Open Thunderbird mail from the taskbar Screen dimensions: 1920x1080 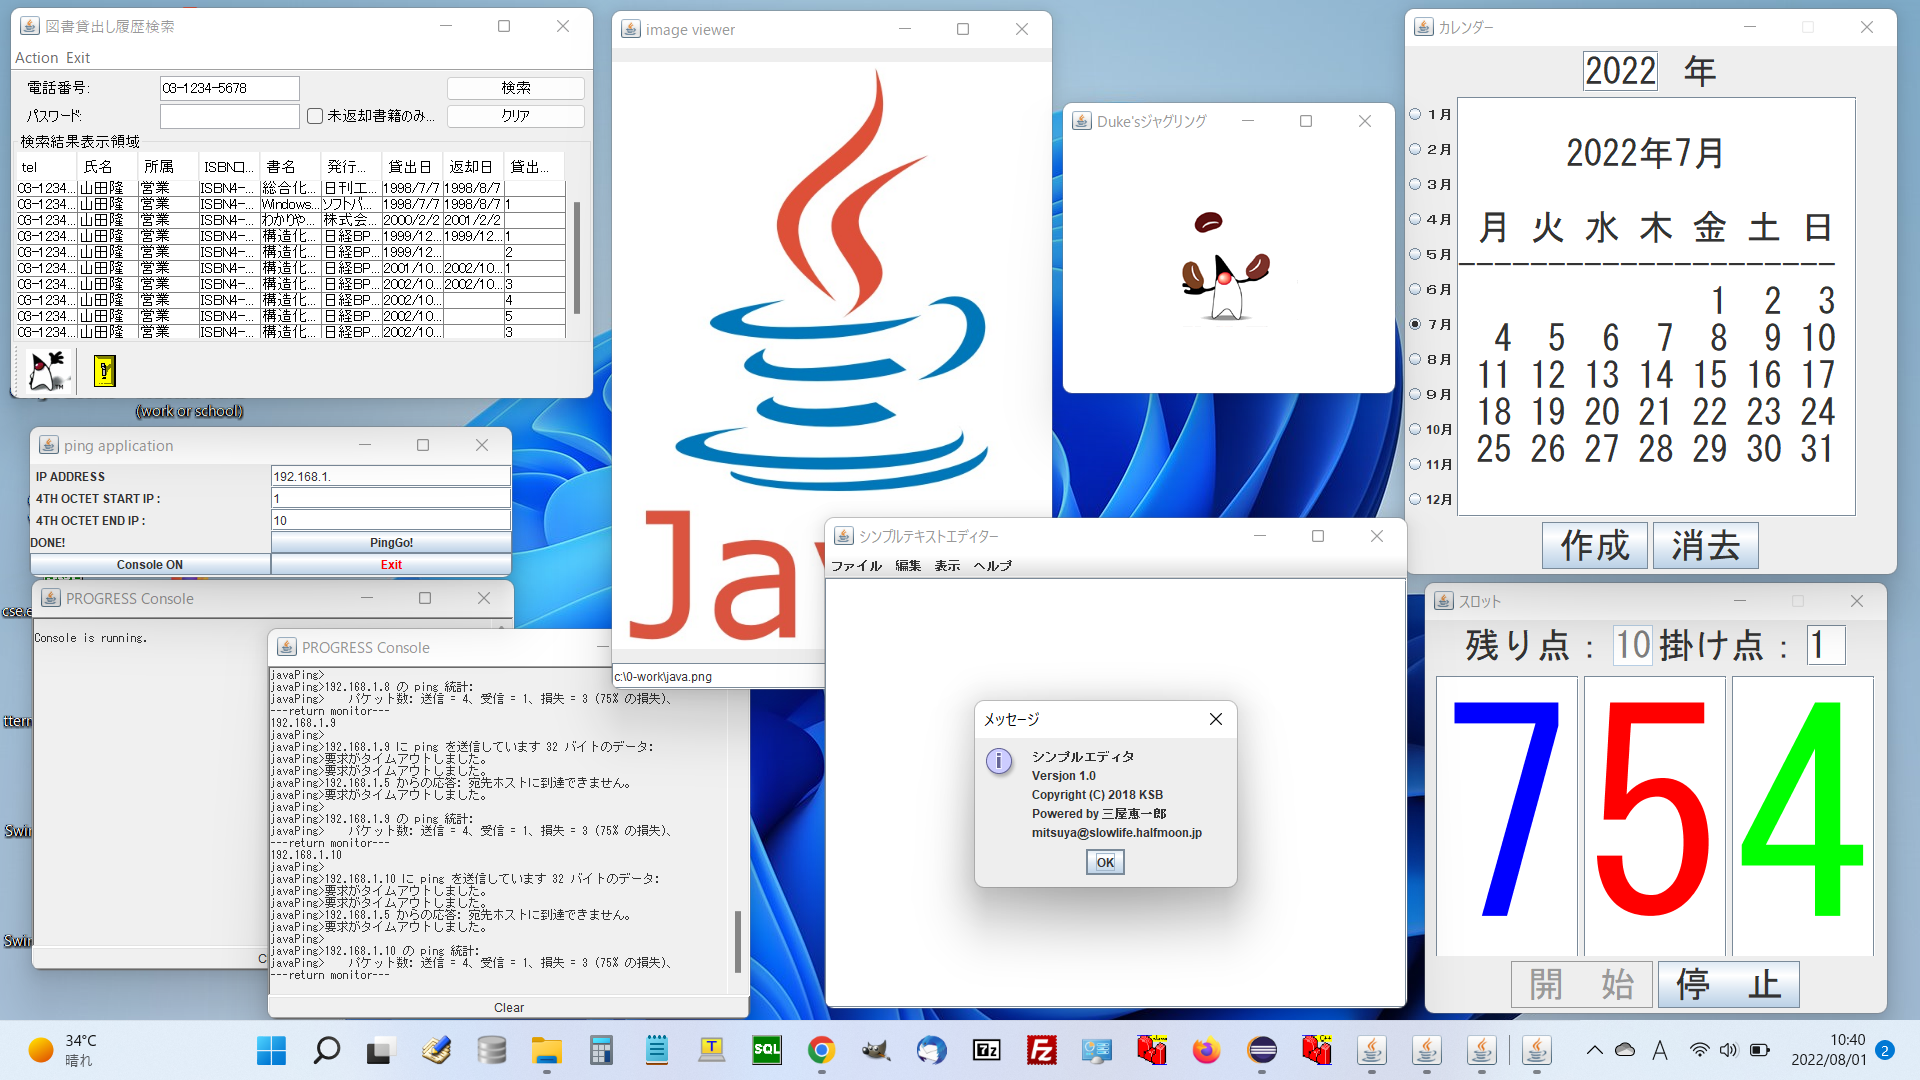tap(931, 1050)
